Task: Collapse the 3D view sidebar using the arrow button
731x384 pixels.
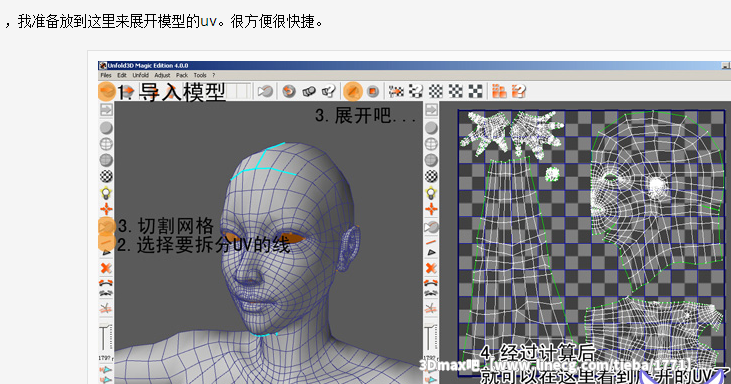Action: [106, 110]
